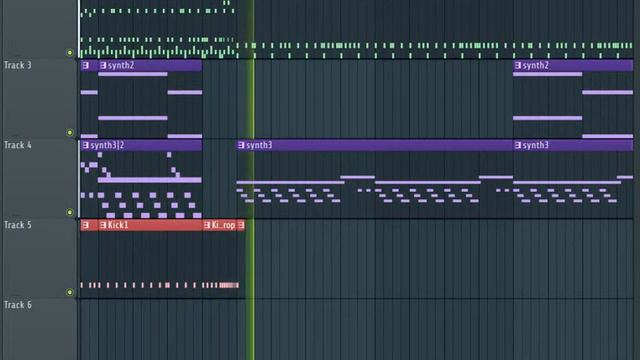Click the unnamed clip icon at start of Track 3
Viewport: 640px width, 360px height.
[x=86, y=65]
